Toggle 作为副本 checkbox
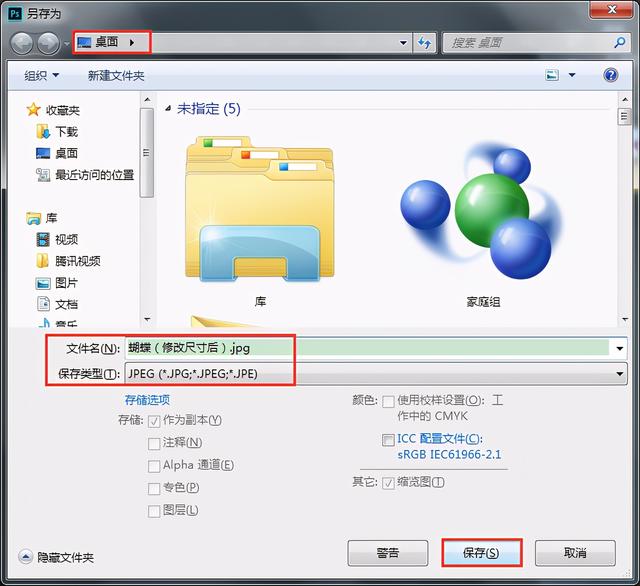Image resolution: width=640 pixels, height=586 pixels. (x=154, y=421)
